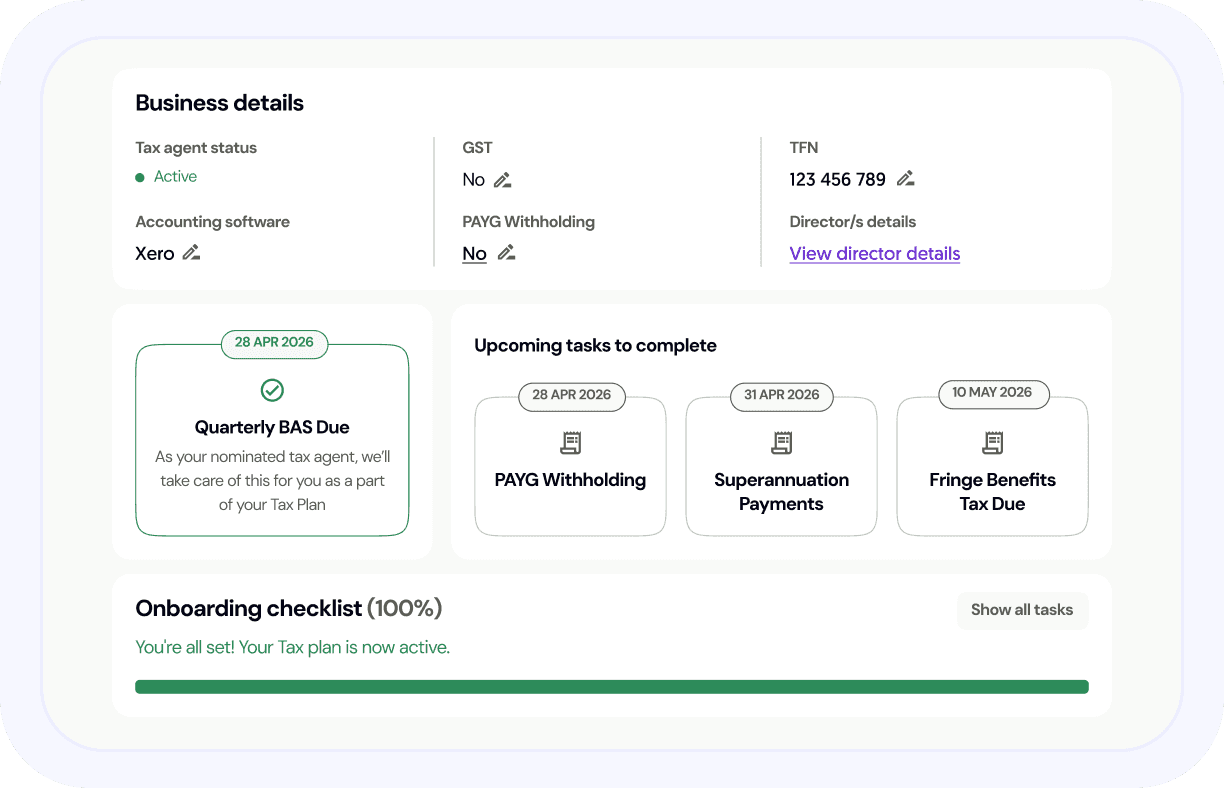Screen dimensions: 1224x788
Task: Edit the TFN number with pencil icon
Action: tap(905, 179)
